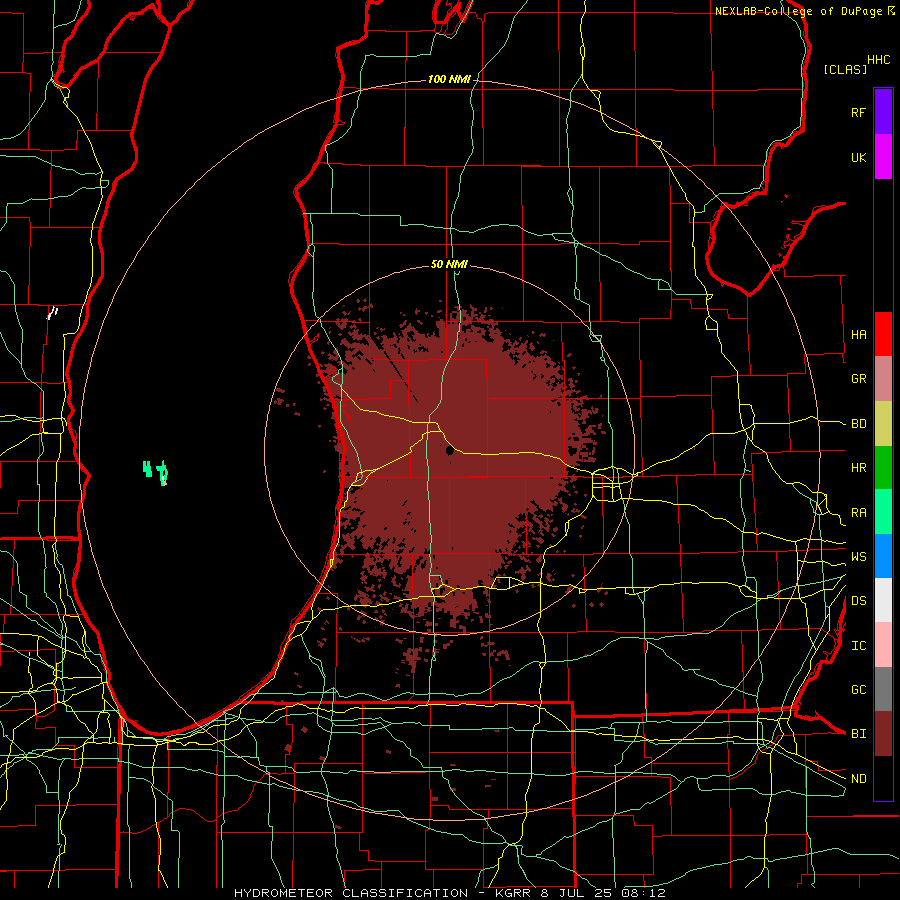
Task: Click the GC legend label
Action: click(858, 690)
